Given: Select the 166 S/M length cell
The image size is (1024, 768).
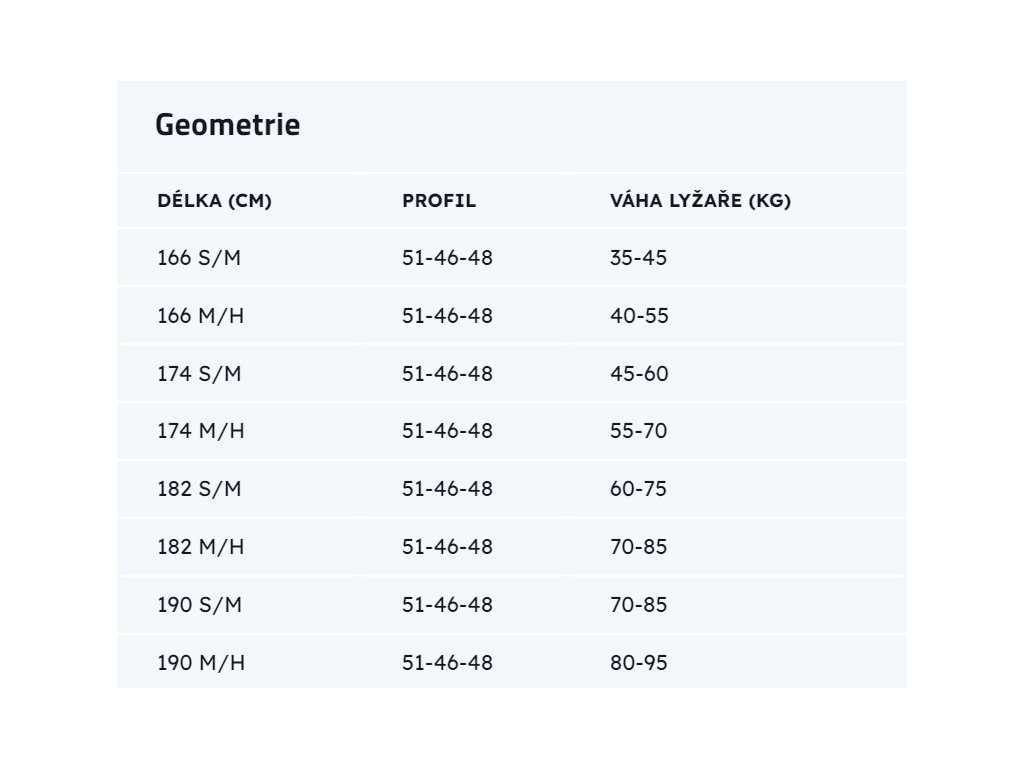Looking at the screenshot, I should [x=199, y=258].
